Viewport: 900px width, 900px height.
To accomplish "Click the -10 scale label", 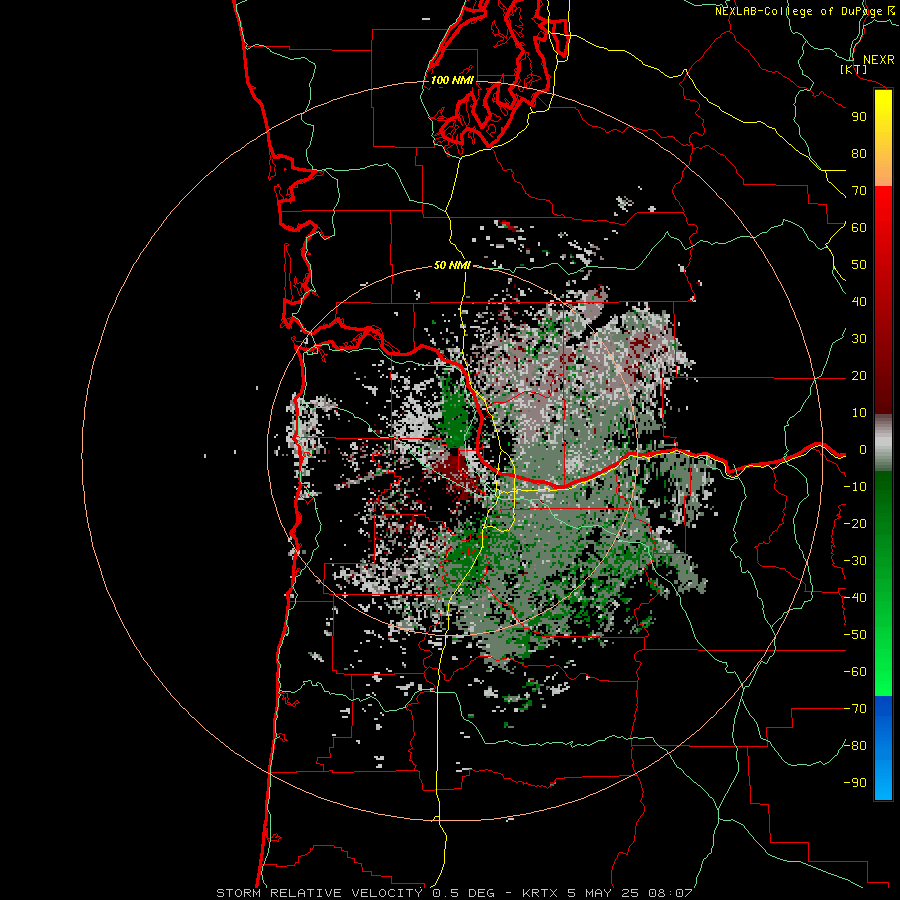I will 855,487.
